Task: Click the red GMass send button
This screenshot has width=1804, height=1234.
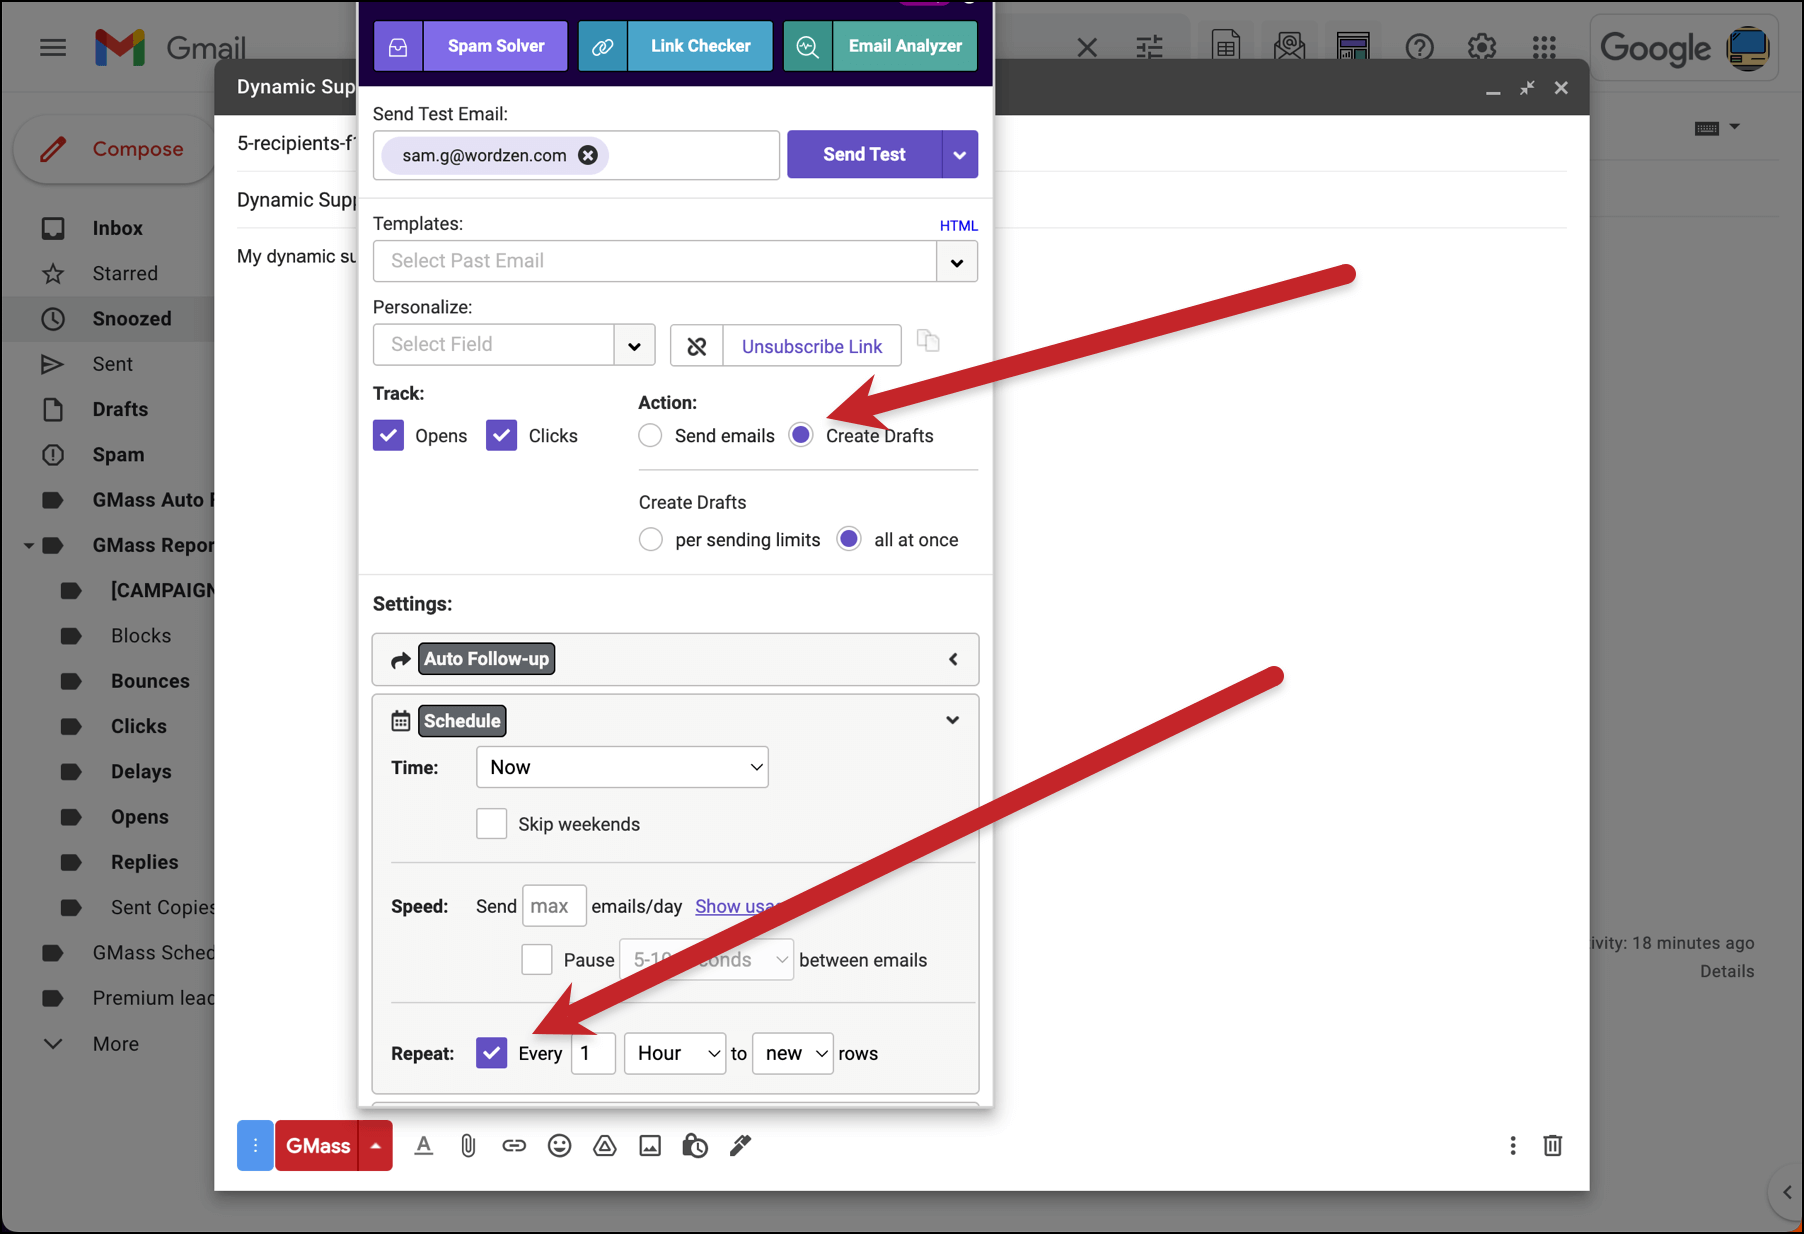Action: point(318,1146)
